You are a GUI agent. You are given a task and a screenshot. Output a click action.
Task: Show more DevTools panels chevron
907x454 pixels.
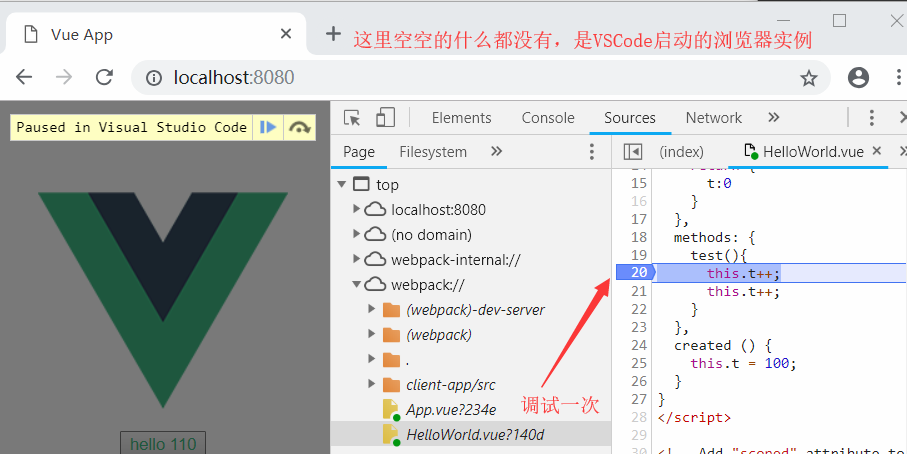[773, 117]
